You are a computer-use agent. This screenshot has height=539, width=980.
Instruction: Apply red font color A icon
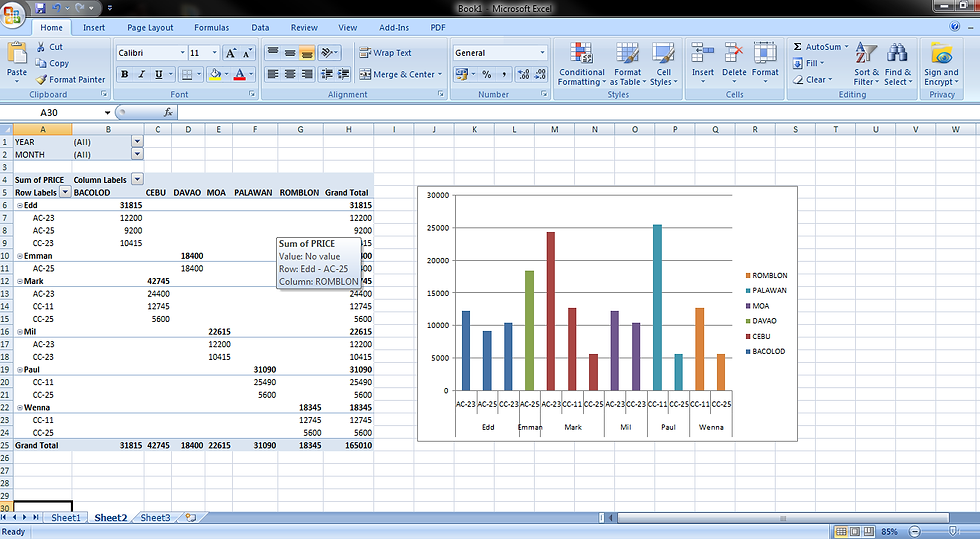coord(239,74)
